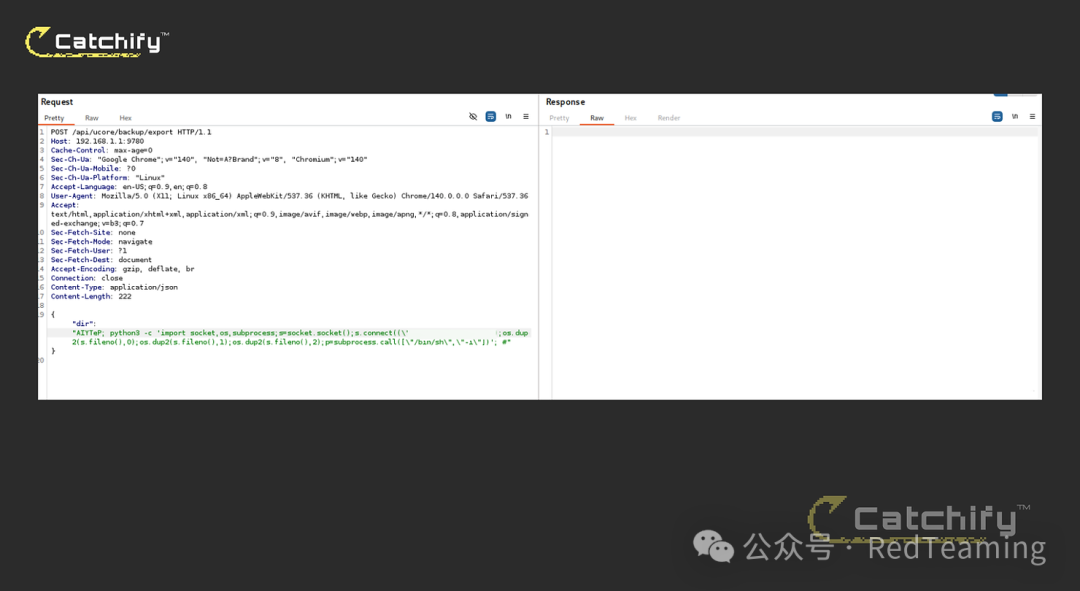This screenshot has height=591, width=1080.
Task: Click the subprocess.call /bin/sh payload line
Action: pyautogui.click(x=291, y=342)
